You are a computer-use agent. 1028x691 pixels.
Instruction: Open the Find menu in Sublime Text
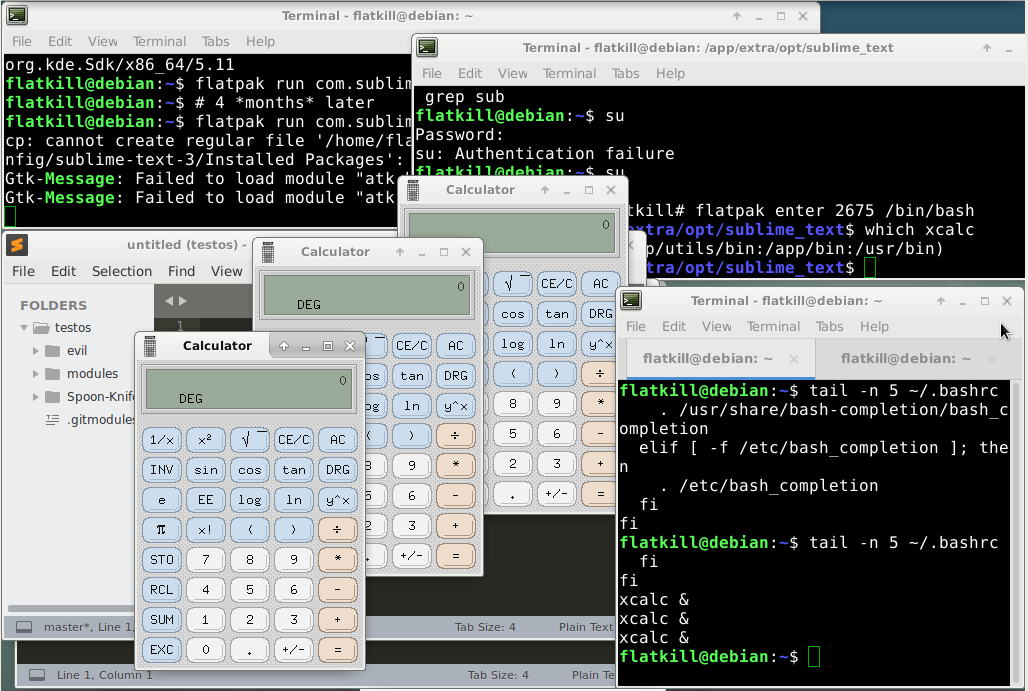(181, 271)
